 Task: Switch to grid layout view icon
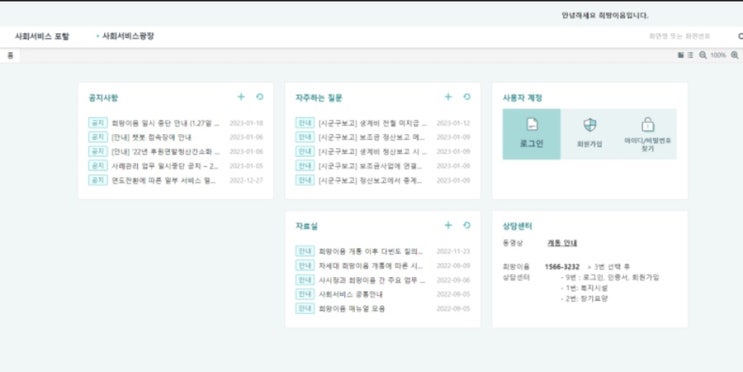click(x=681, y=55)
